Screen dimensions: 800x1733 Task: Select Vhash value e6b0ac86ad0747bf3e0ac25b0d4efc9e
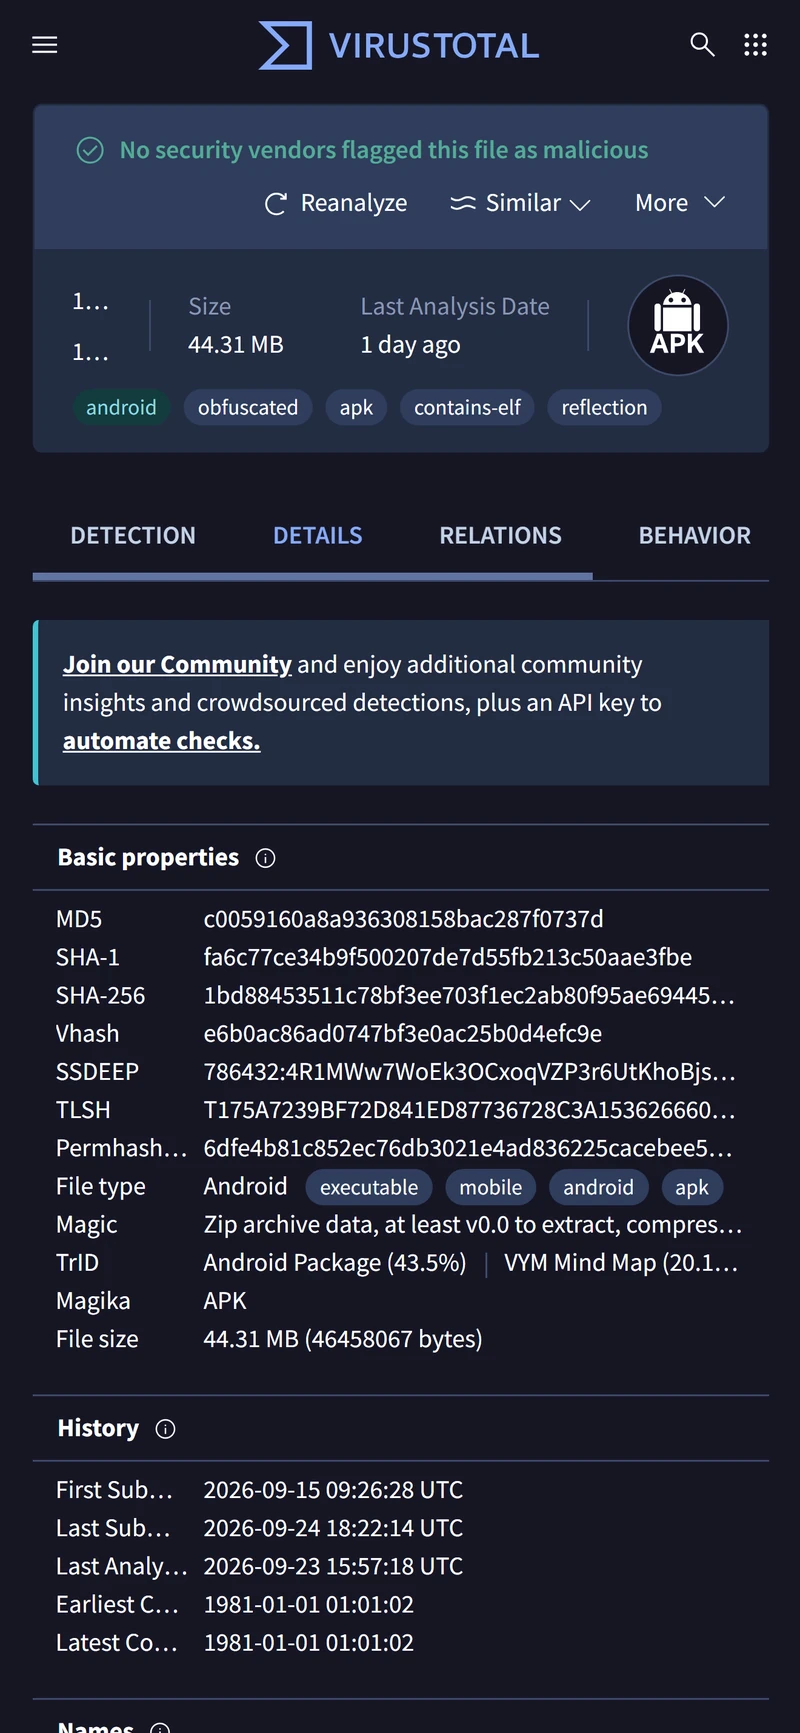(402, 1033)
